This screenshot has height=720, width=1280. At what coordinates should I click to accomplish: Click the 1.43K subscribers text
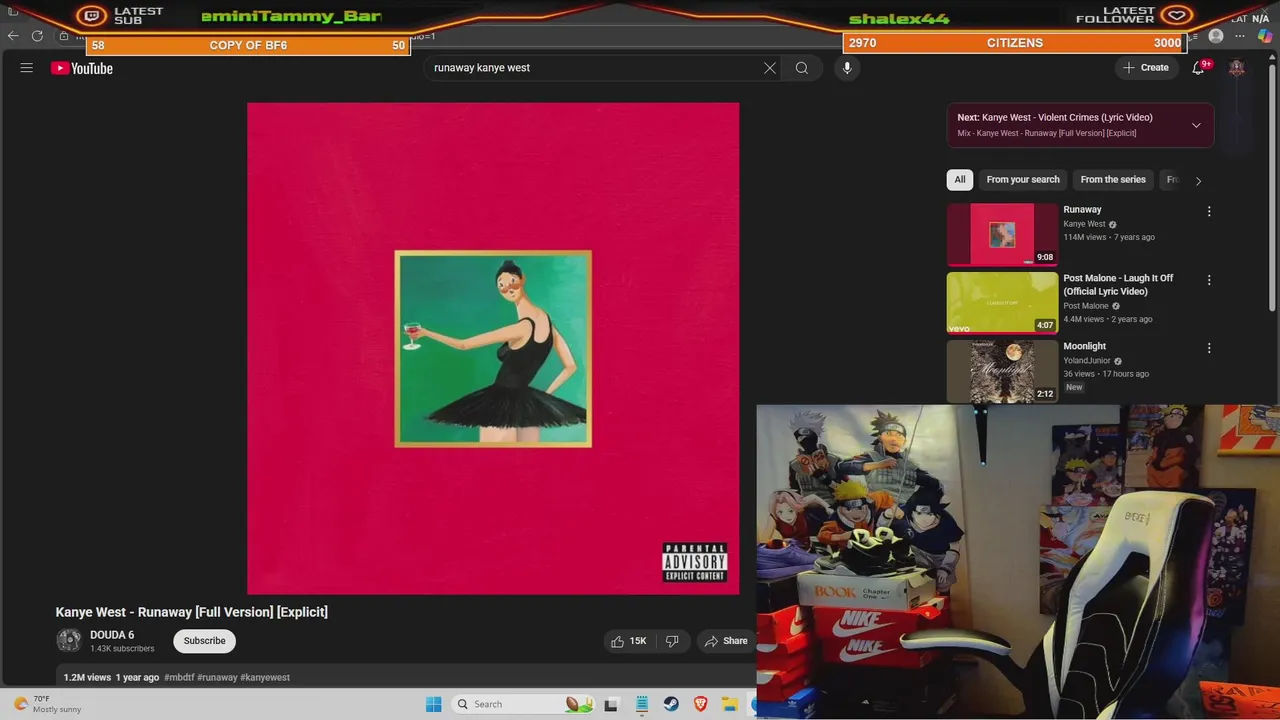click(122, 649)
